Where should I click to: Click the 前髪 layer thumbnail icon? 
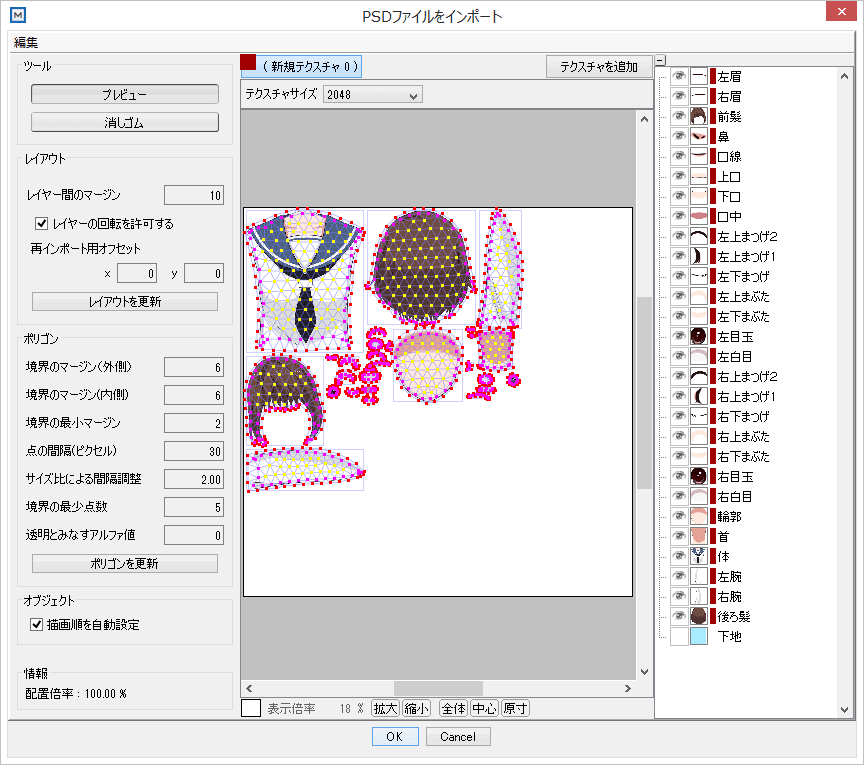point(699,116)
